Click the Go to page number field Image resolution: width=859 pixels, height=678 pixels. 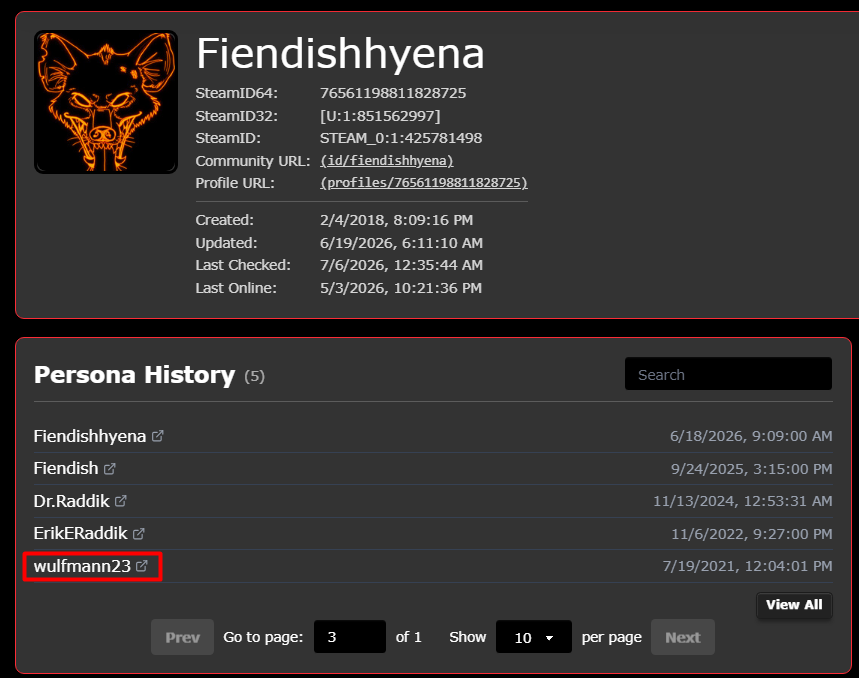click(350, 637)
